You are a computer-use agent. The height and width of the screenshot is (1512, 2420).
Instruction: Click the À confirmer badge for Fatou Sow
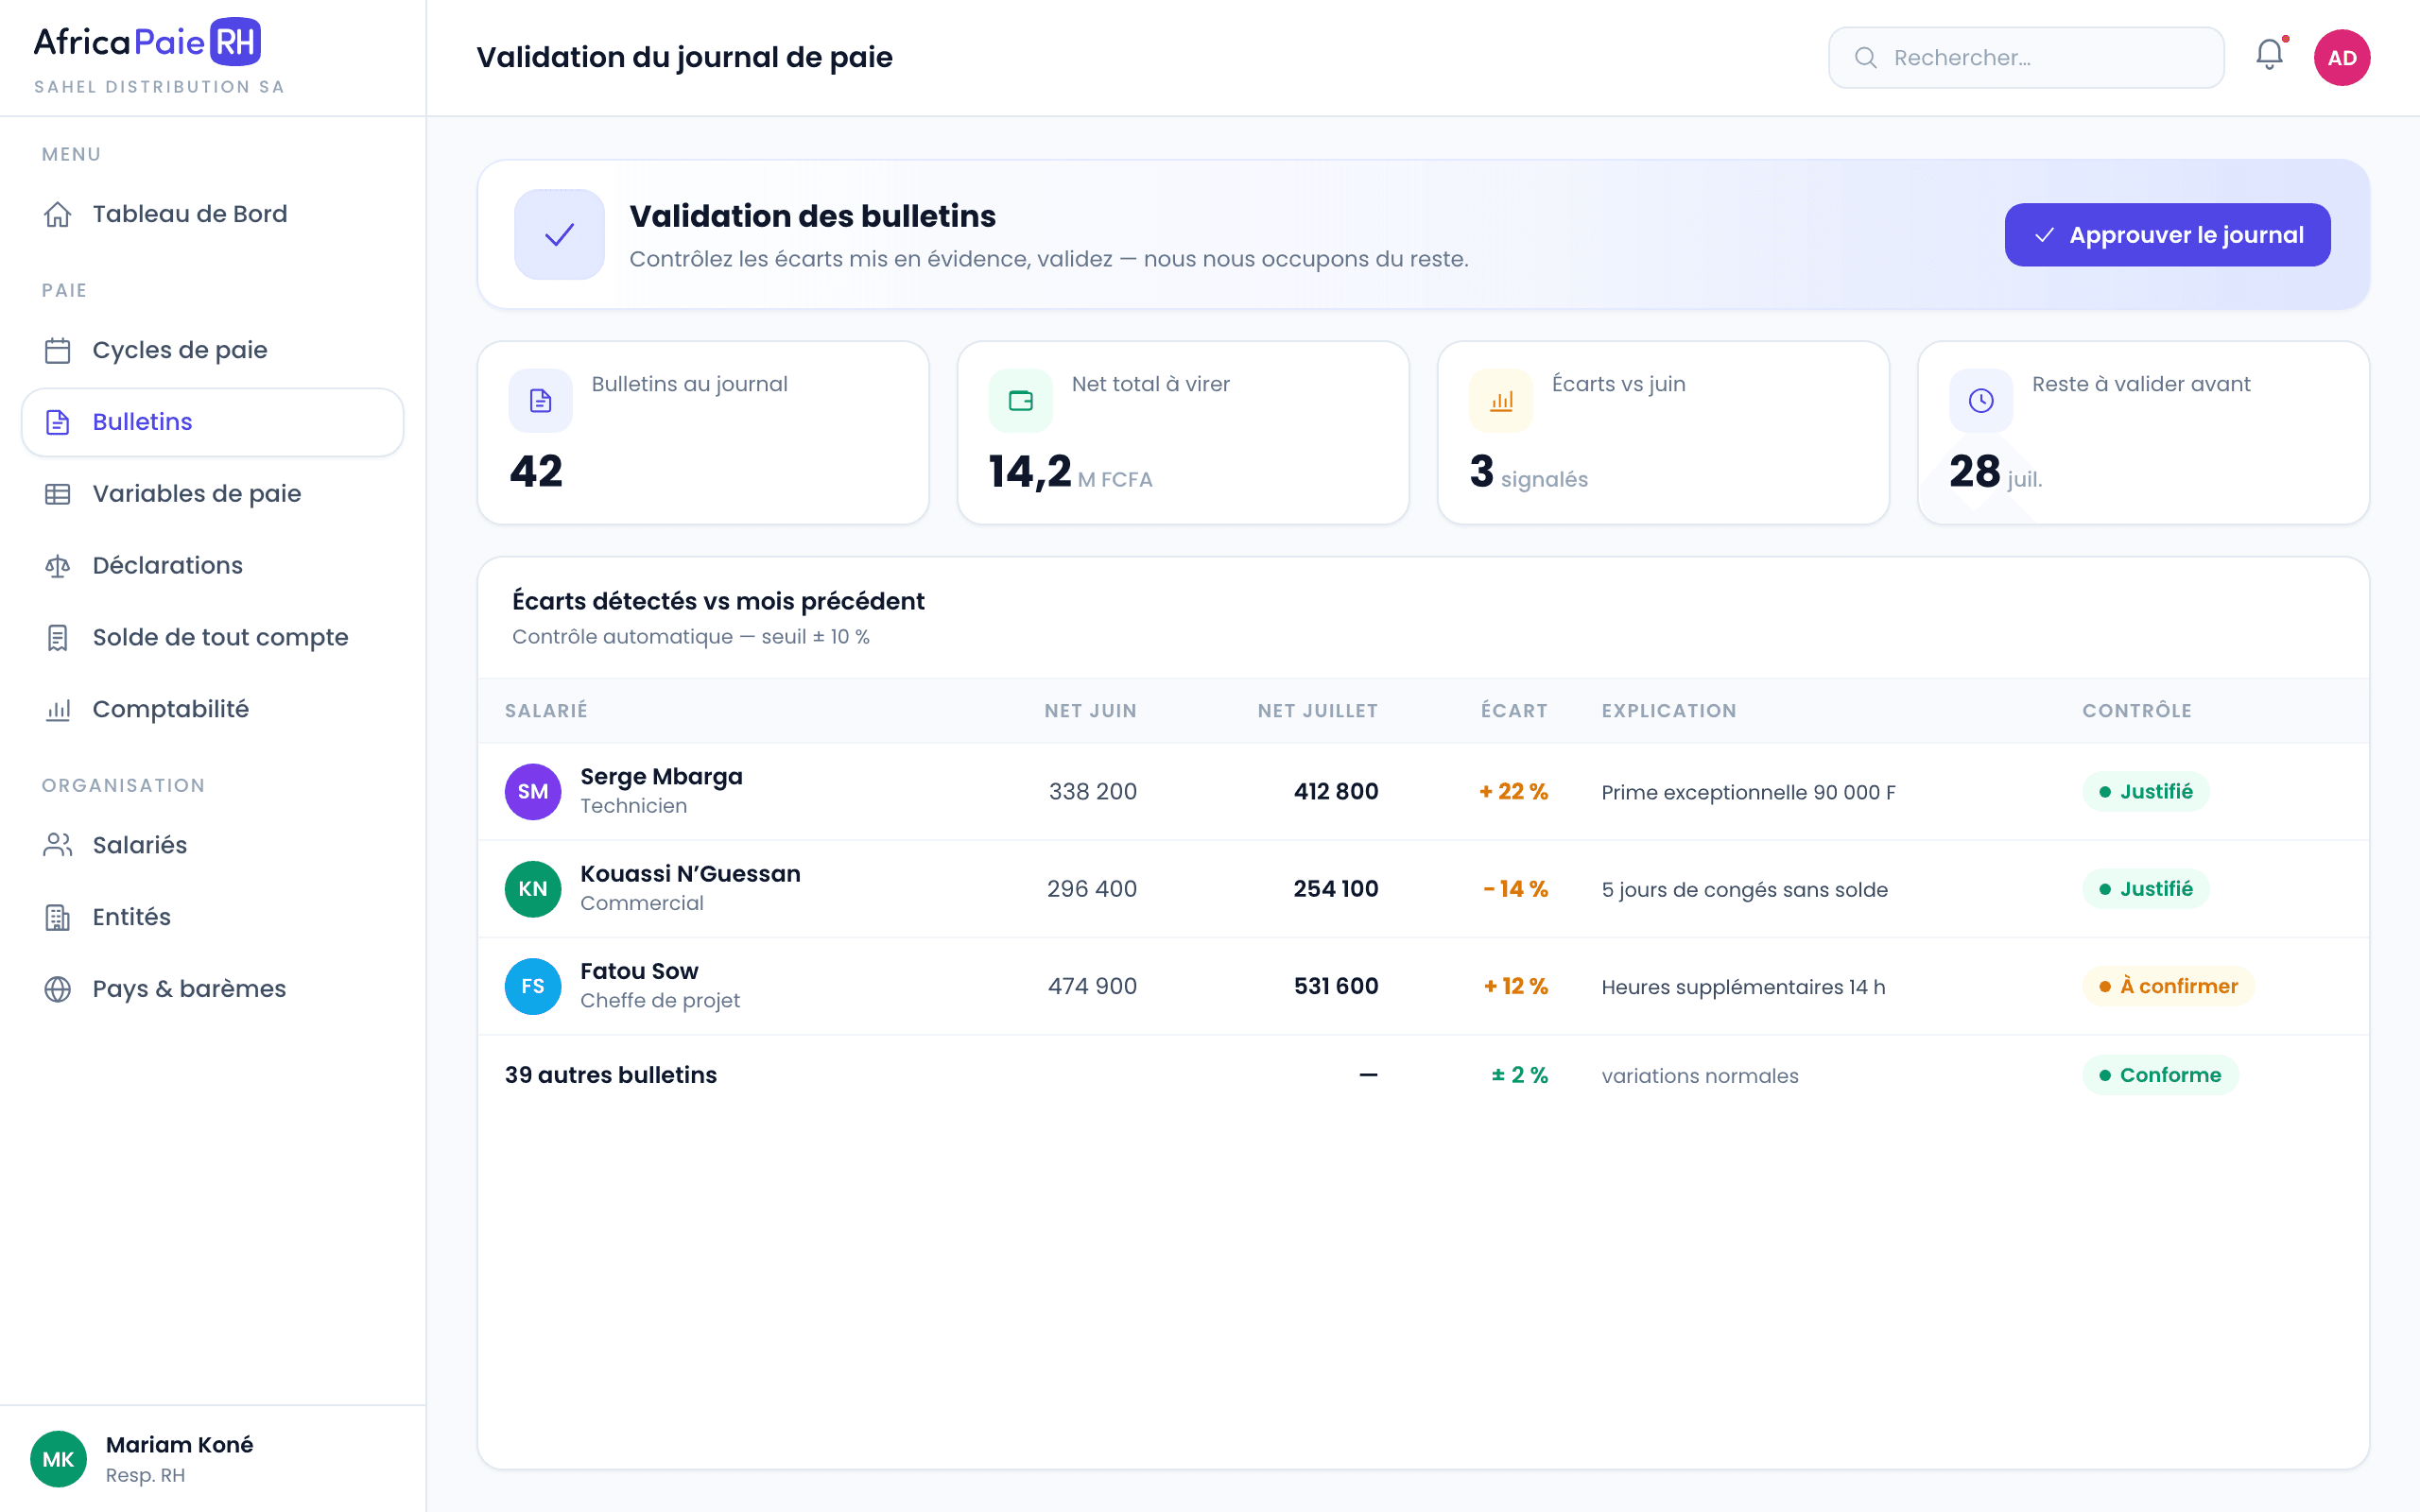2168,987
